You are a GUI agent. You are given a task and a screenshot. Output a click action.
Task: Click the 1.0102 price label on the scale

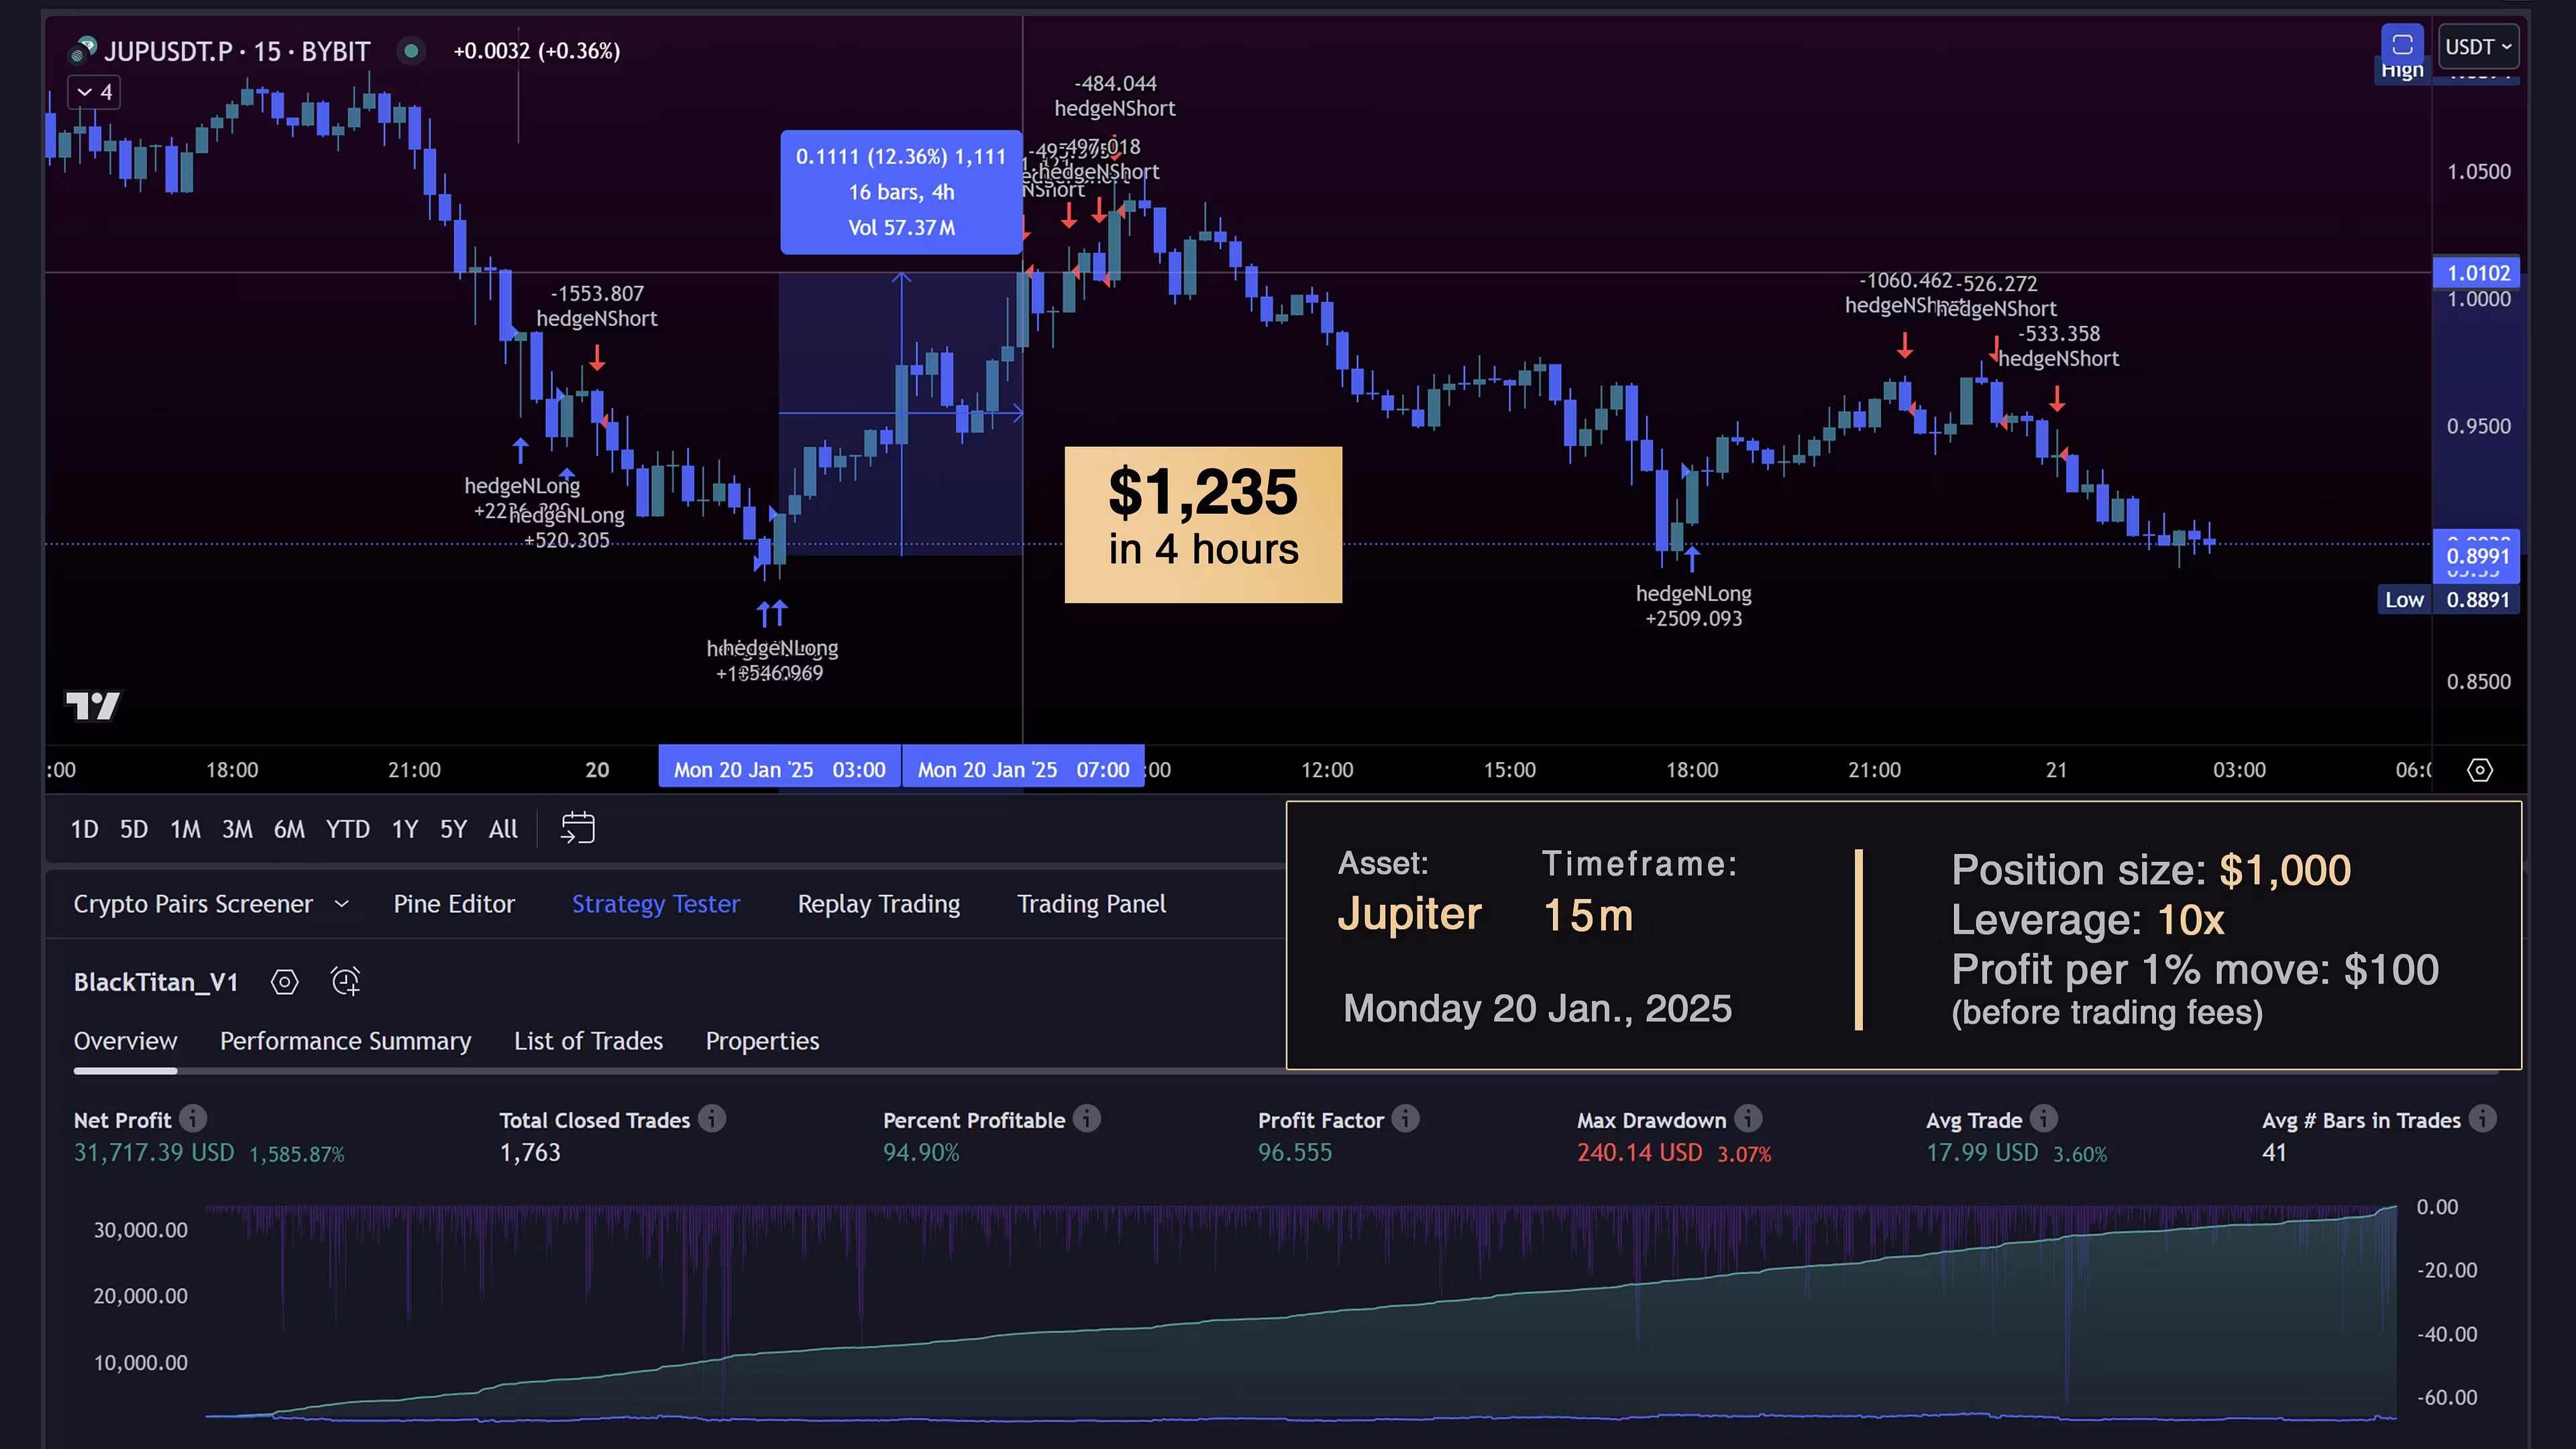(2477, 273)
